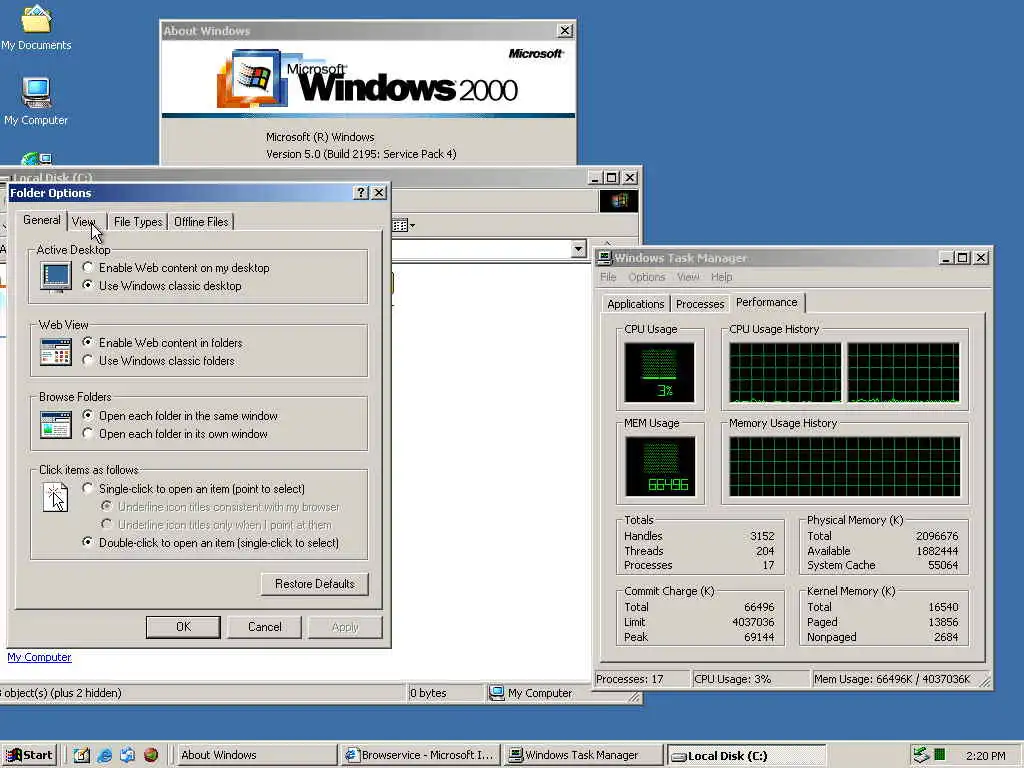
Task: Click the Restore Defaults button
Action: pyautogui.click(x=315, y=584)
